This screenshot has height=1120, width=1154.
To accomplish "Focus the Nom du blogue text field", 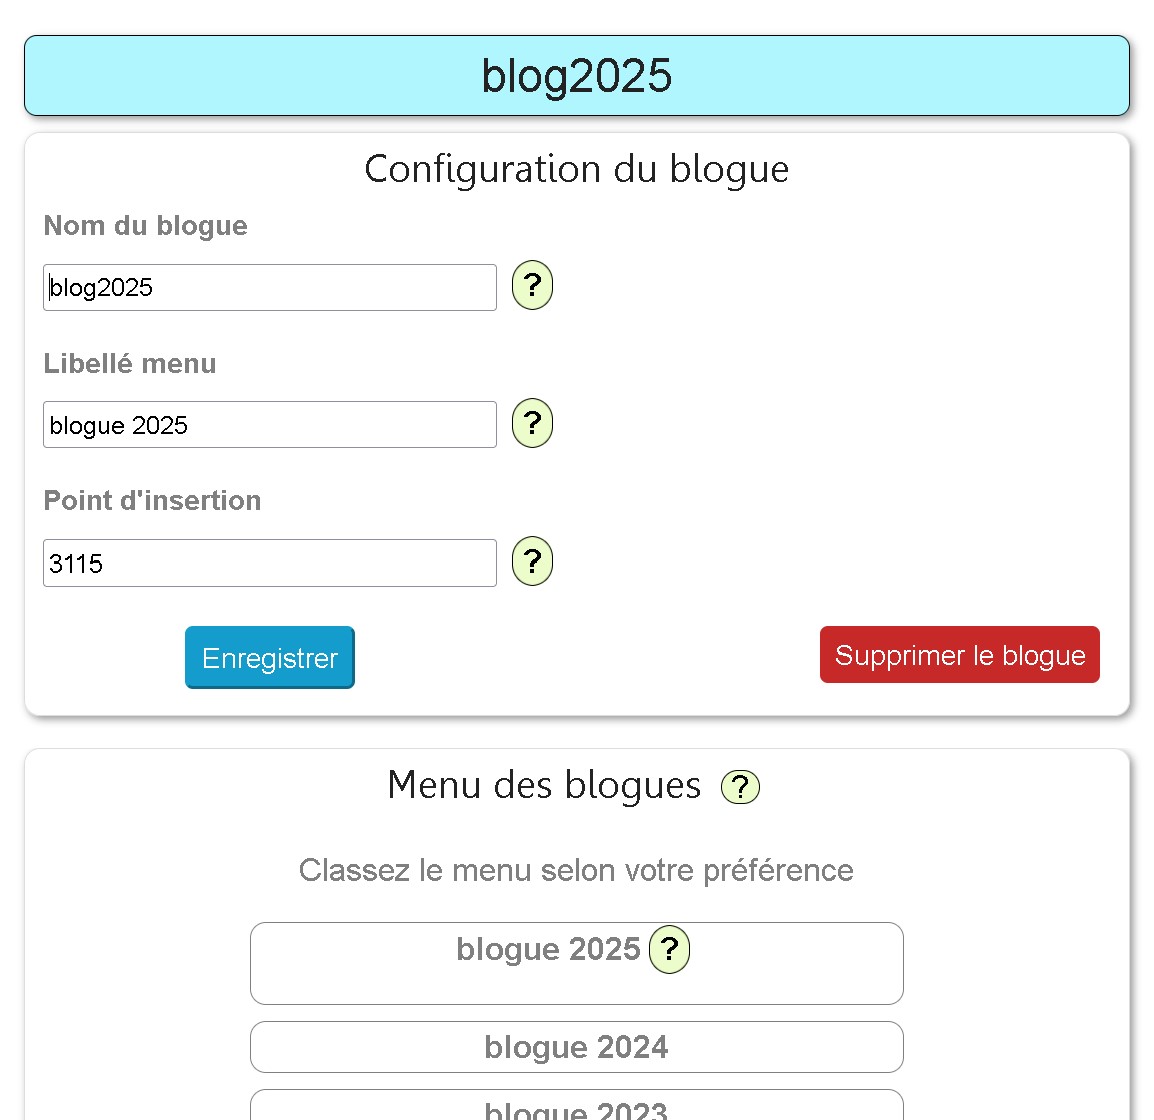I will click(x=269, y=288).
